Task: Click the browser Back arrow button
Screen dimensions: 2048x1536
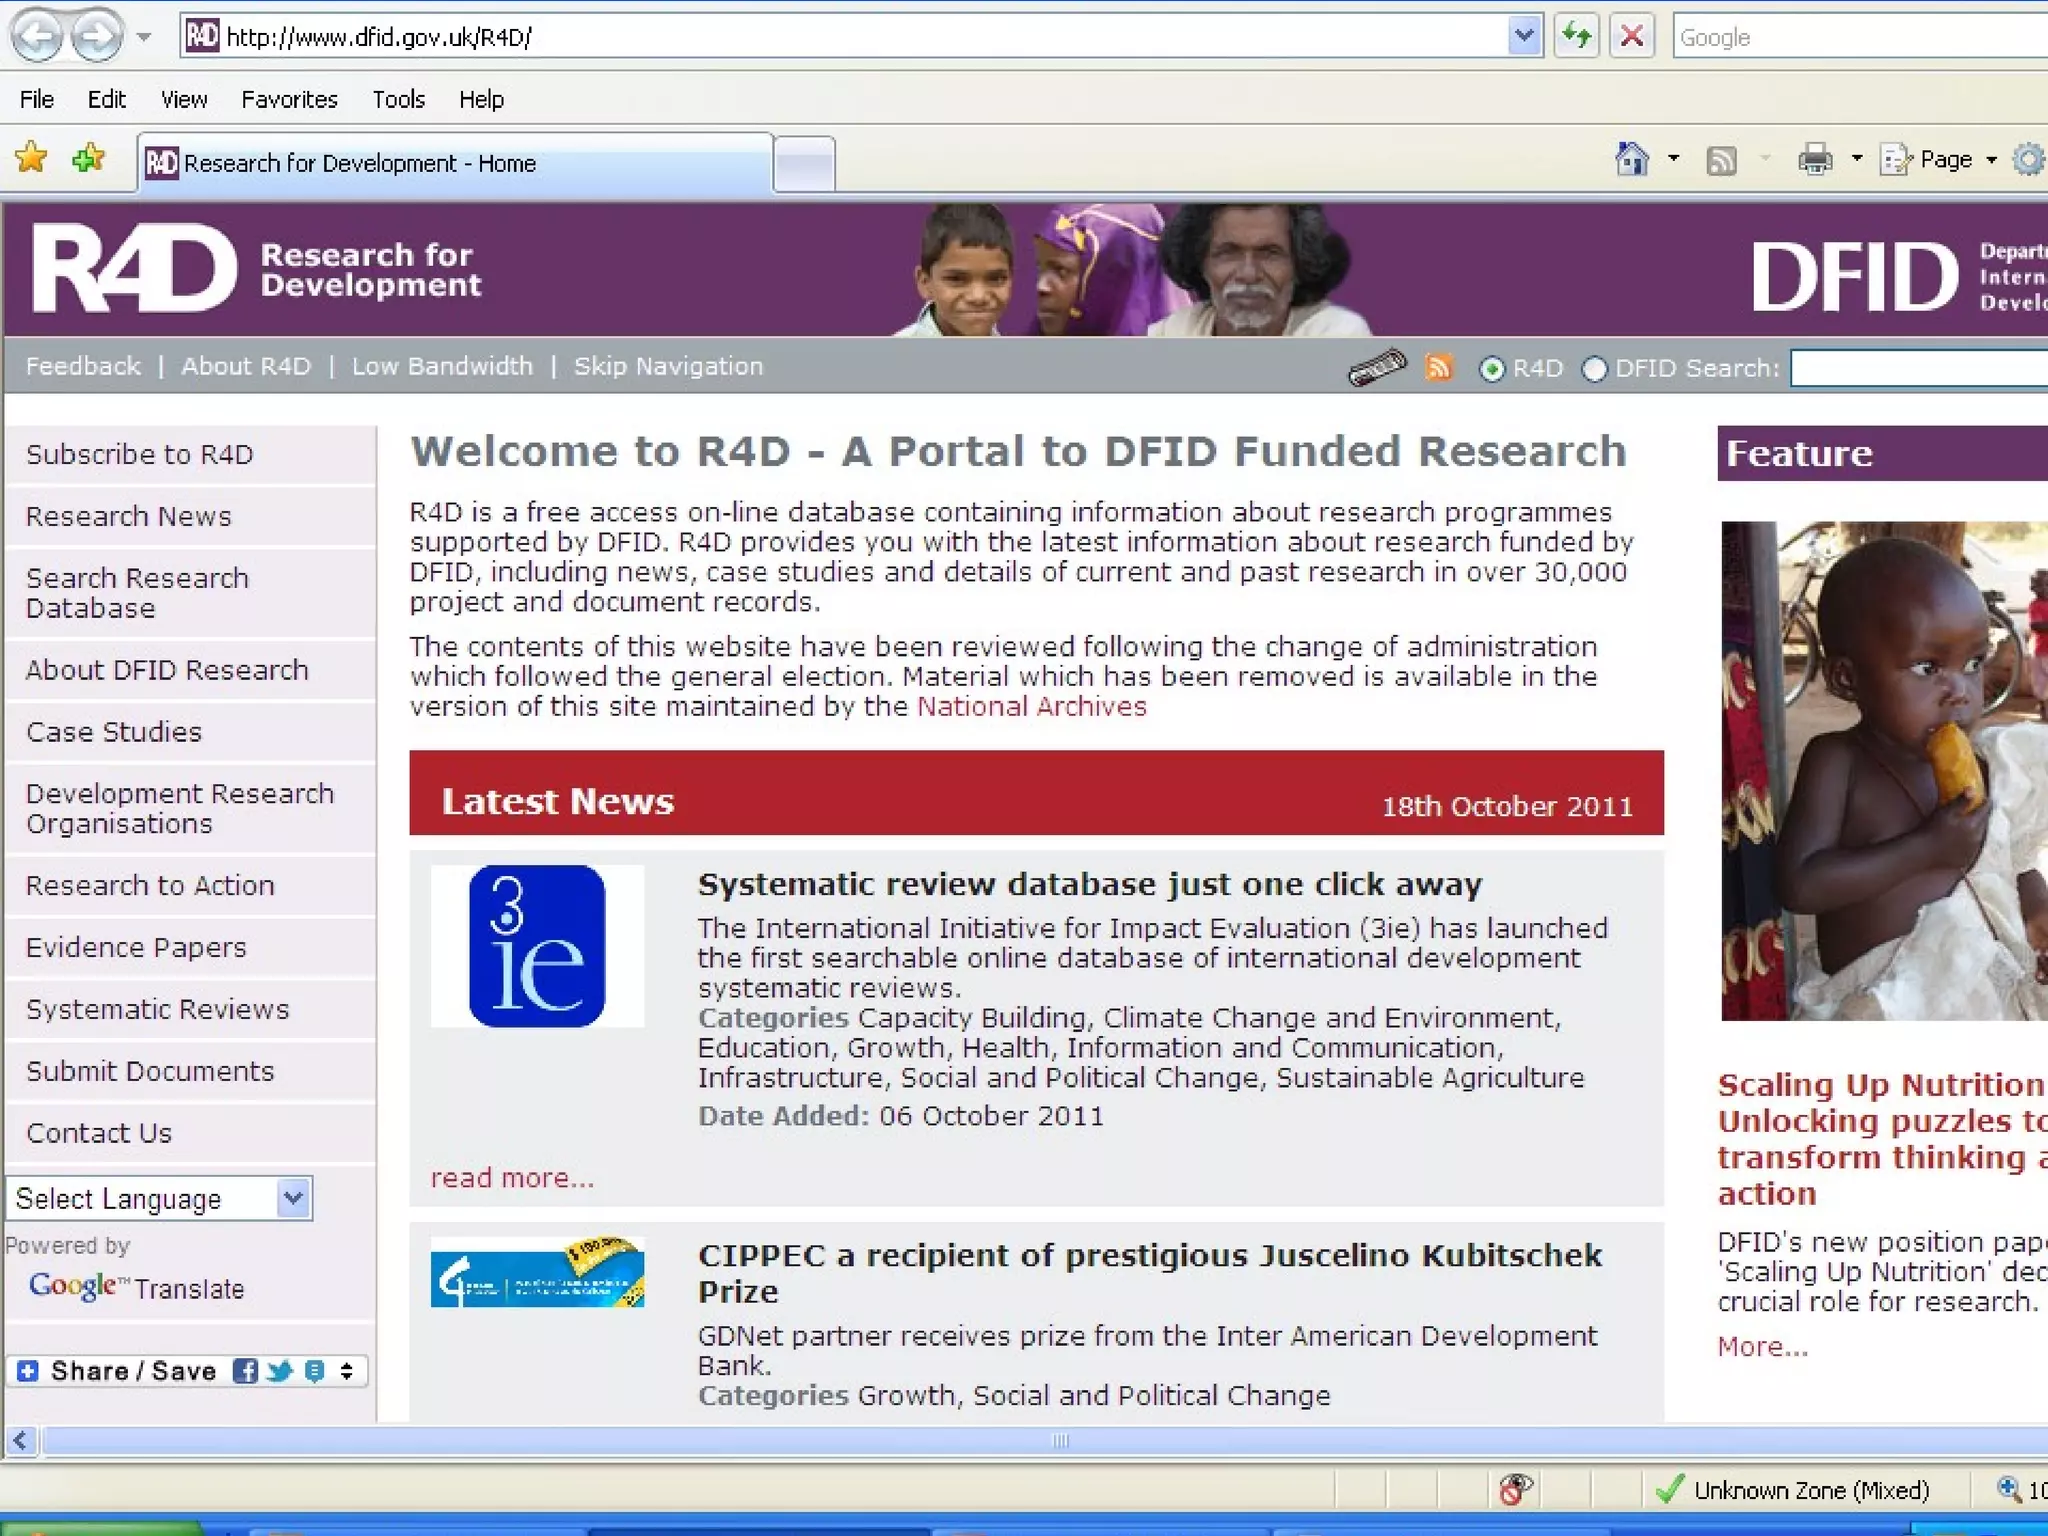Action: pyautogui.click(x=37, y=36)
